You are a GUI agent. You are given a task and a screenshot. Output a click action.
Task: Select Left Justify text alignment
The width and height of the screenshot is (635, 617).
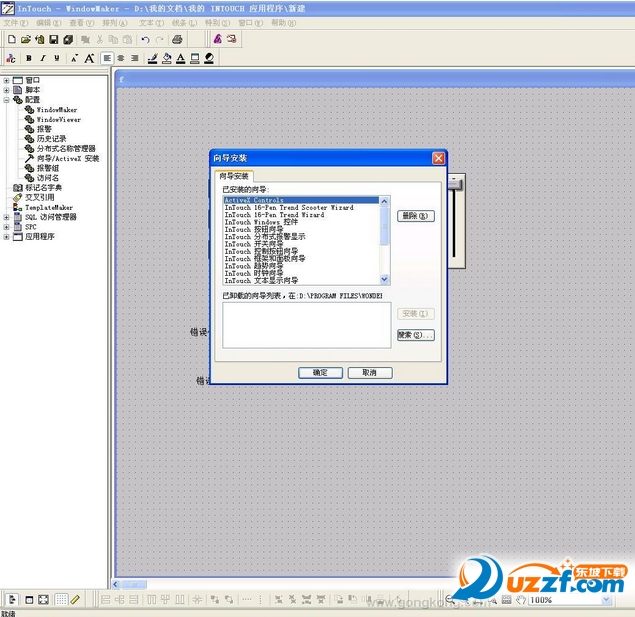click(x=107, y=58)
